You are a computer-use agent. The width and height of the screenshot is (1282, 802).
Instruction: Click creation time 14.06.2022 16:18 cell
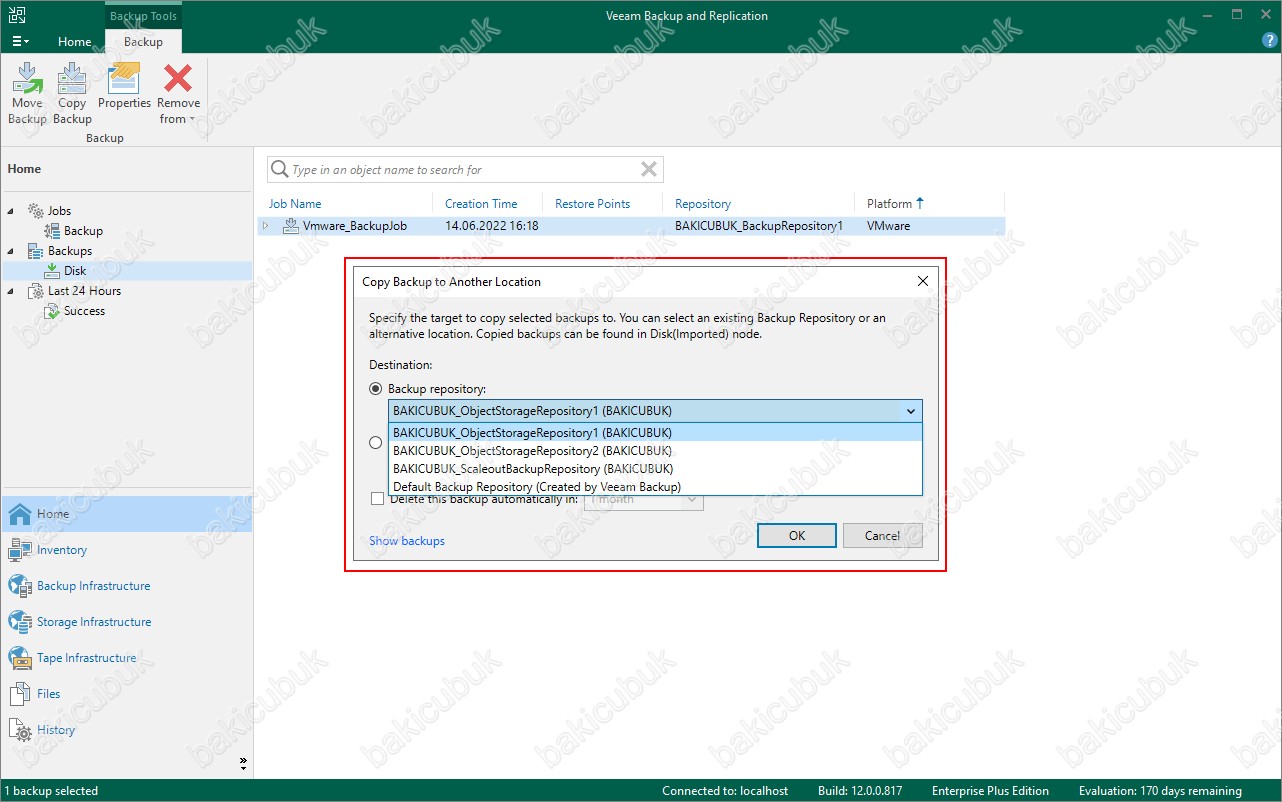pos(491,226)
